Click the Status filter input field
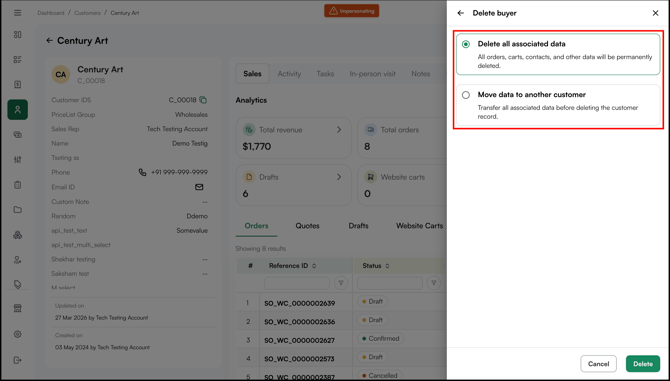Viewport: 670px width, 381px height. click(390, 283)
